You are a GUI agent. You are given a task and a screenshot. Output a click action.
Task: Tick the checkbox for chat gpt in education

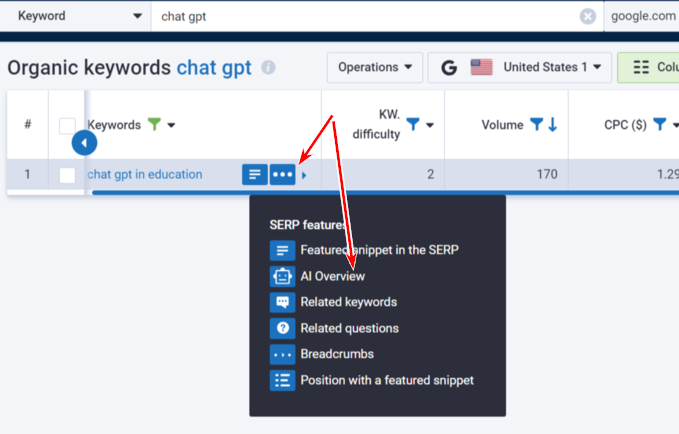click(x=67, y=175)
